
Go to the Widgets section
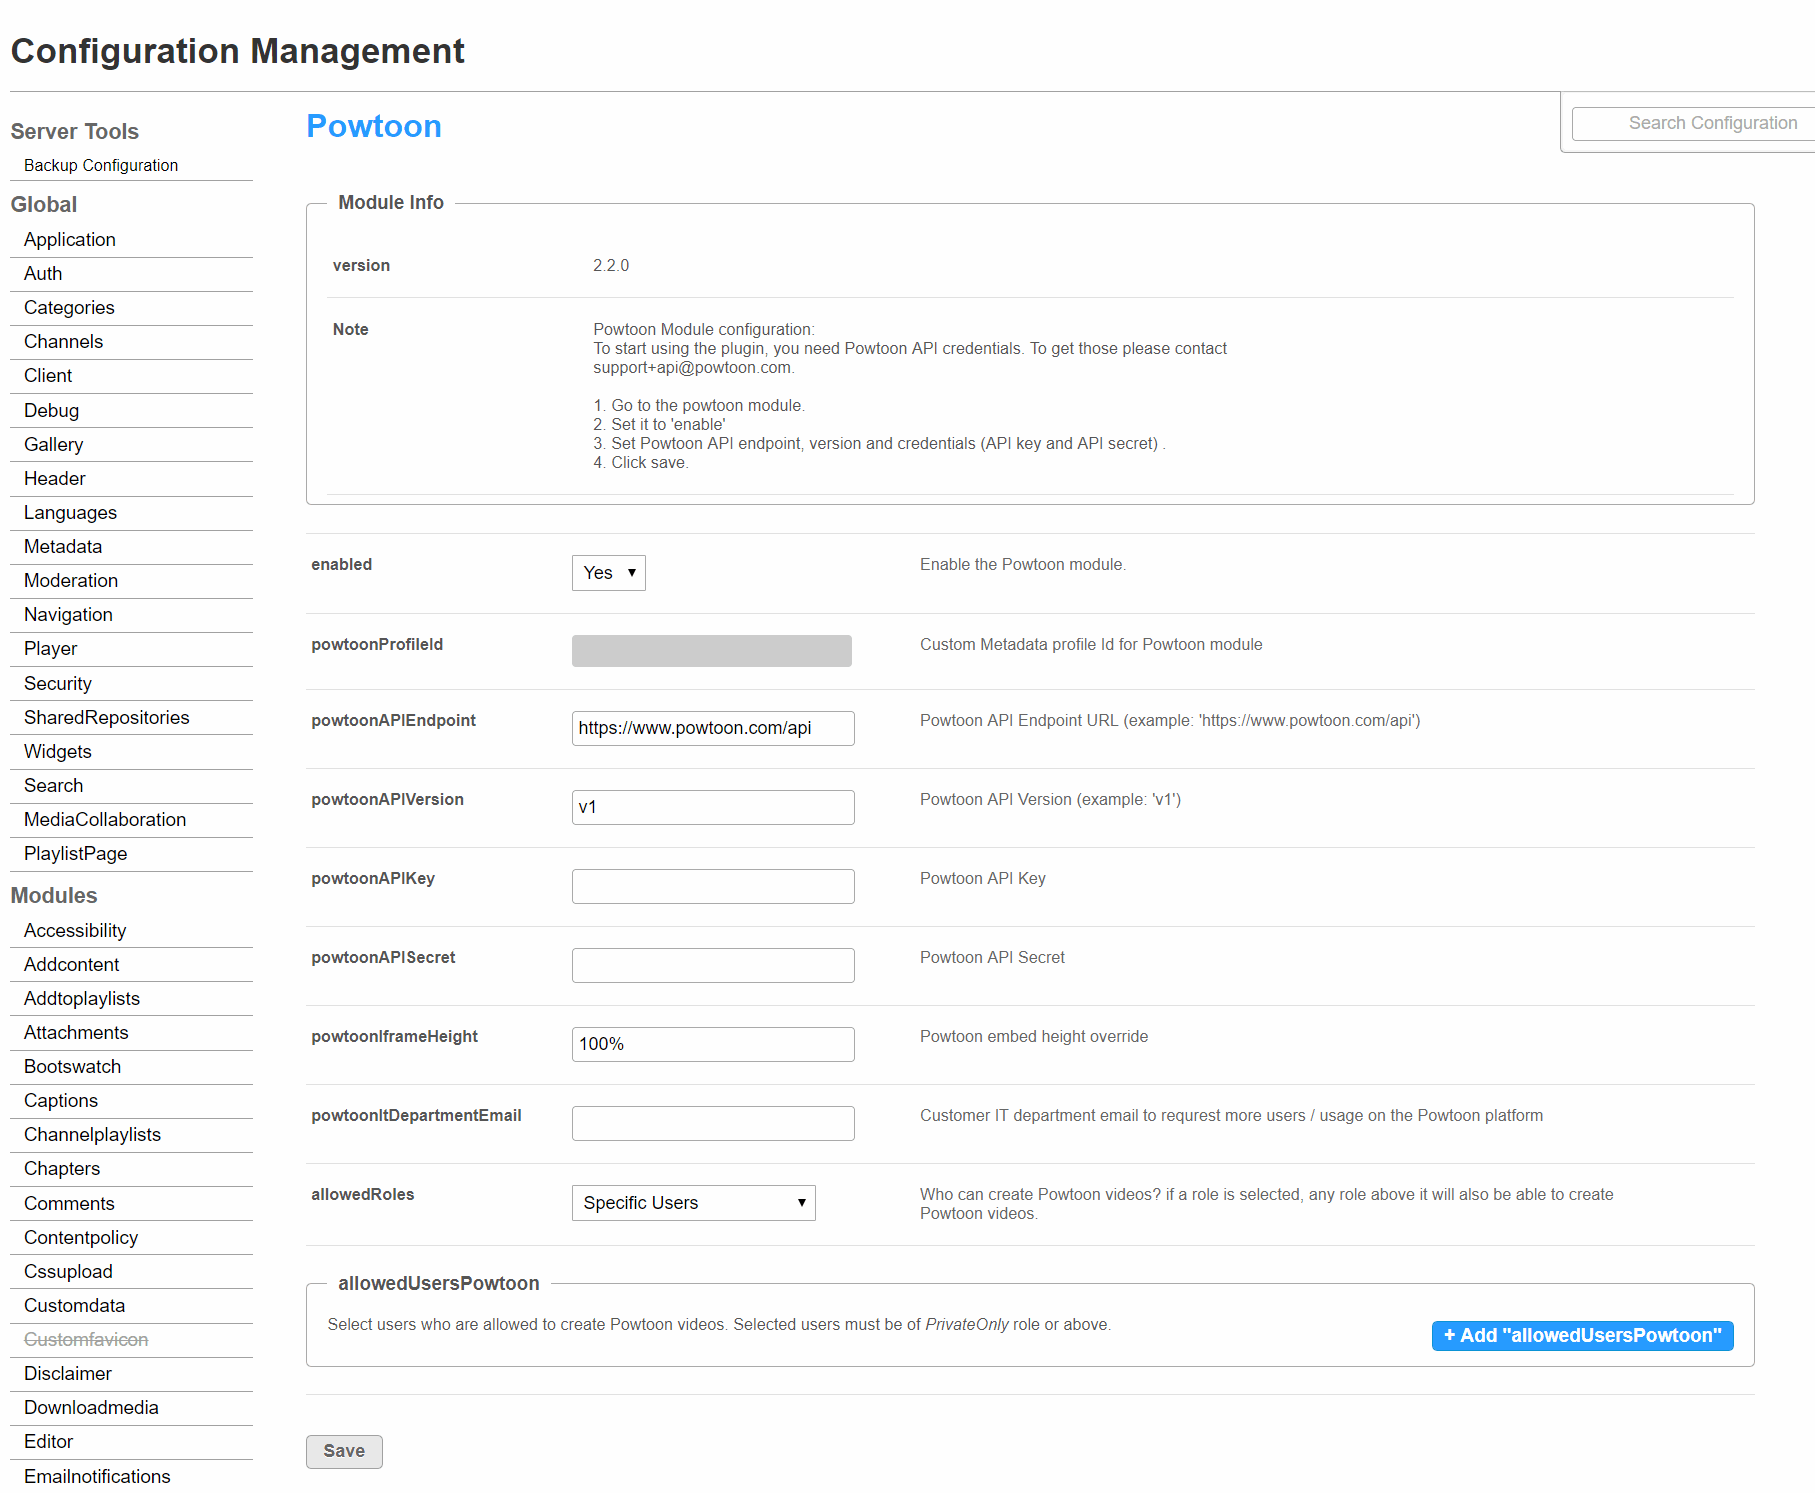pos(58,752)
